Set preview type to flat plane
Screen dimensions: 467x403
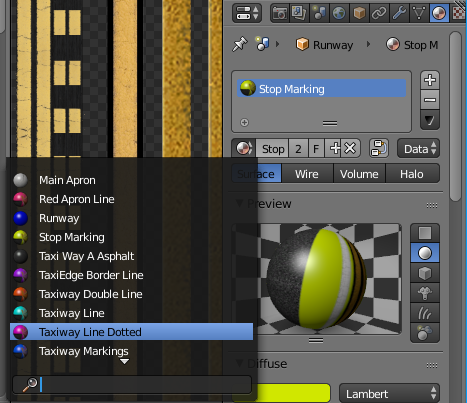(x=425, y=233)
